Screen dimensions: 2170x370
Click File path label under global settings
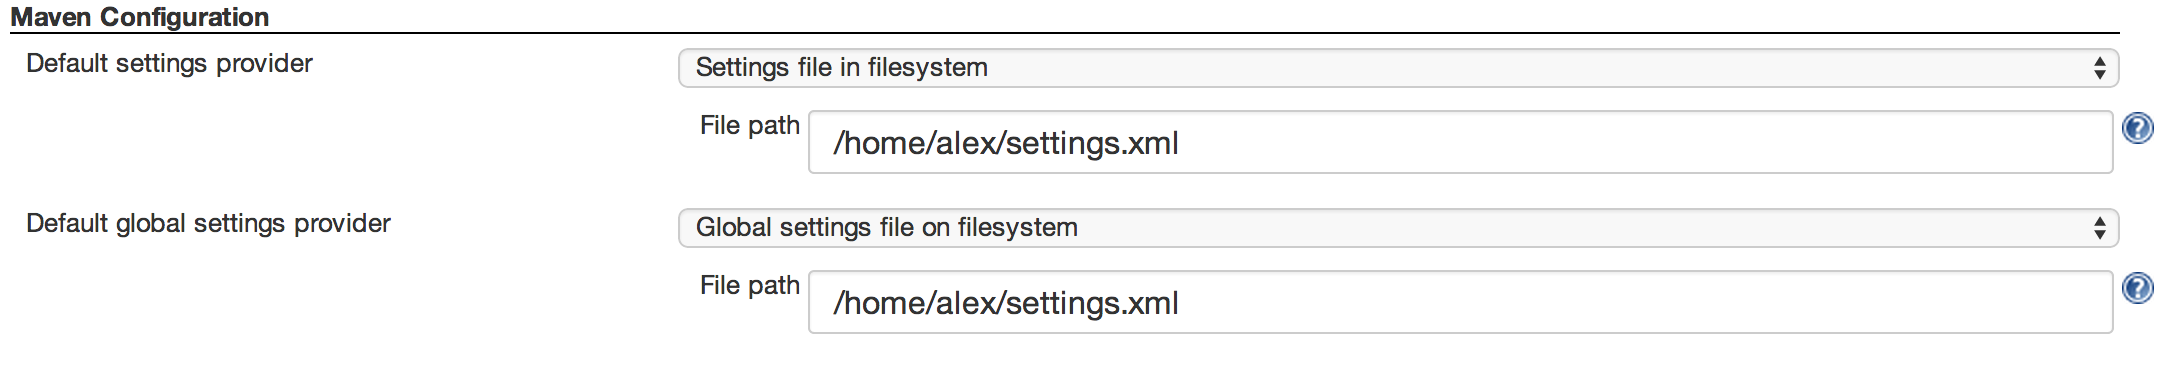pyautogui.click(x=749, y=286)
